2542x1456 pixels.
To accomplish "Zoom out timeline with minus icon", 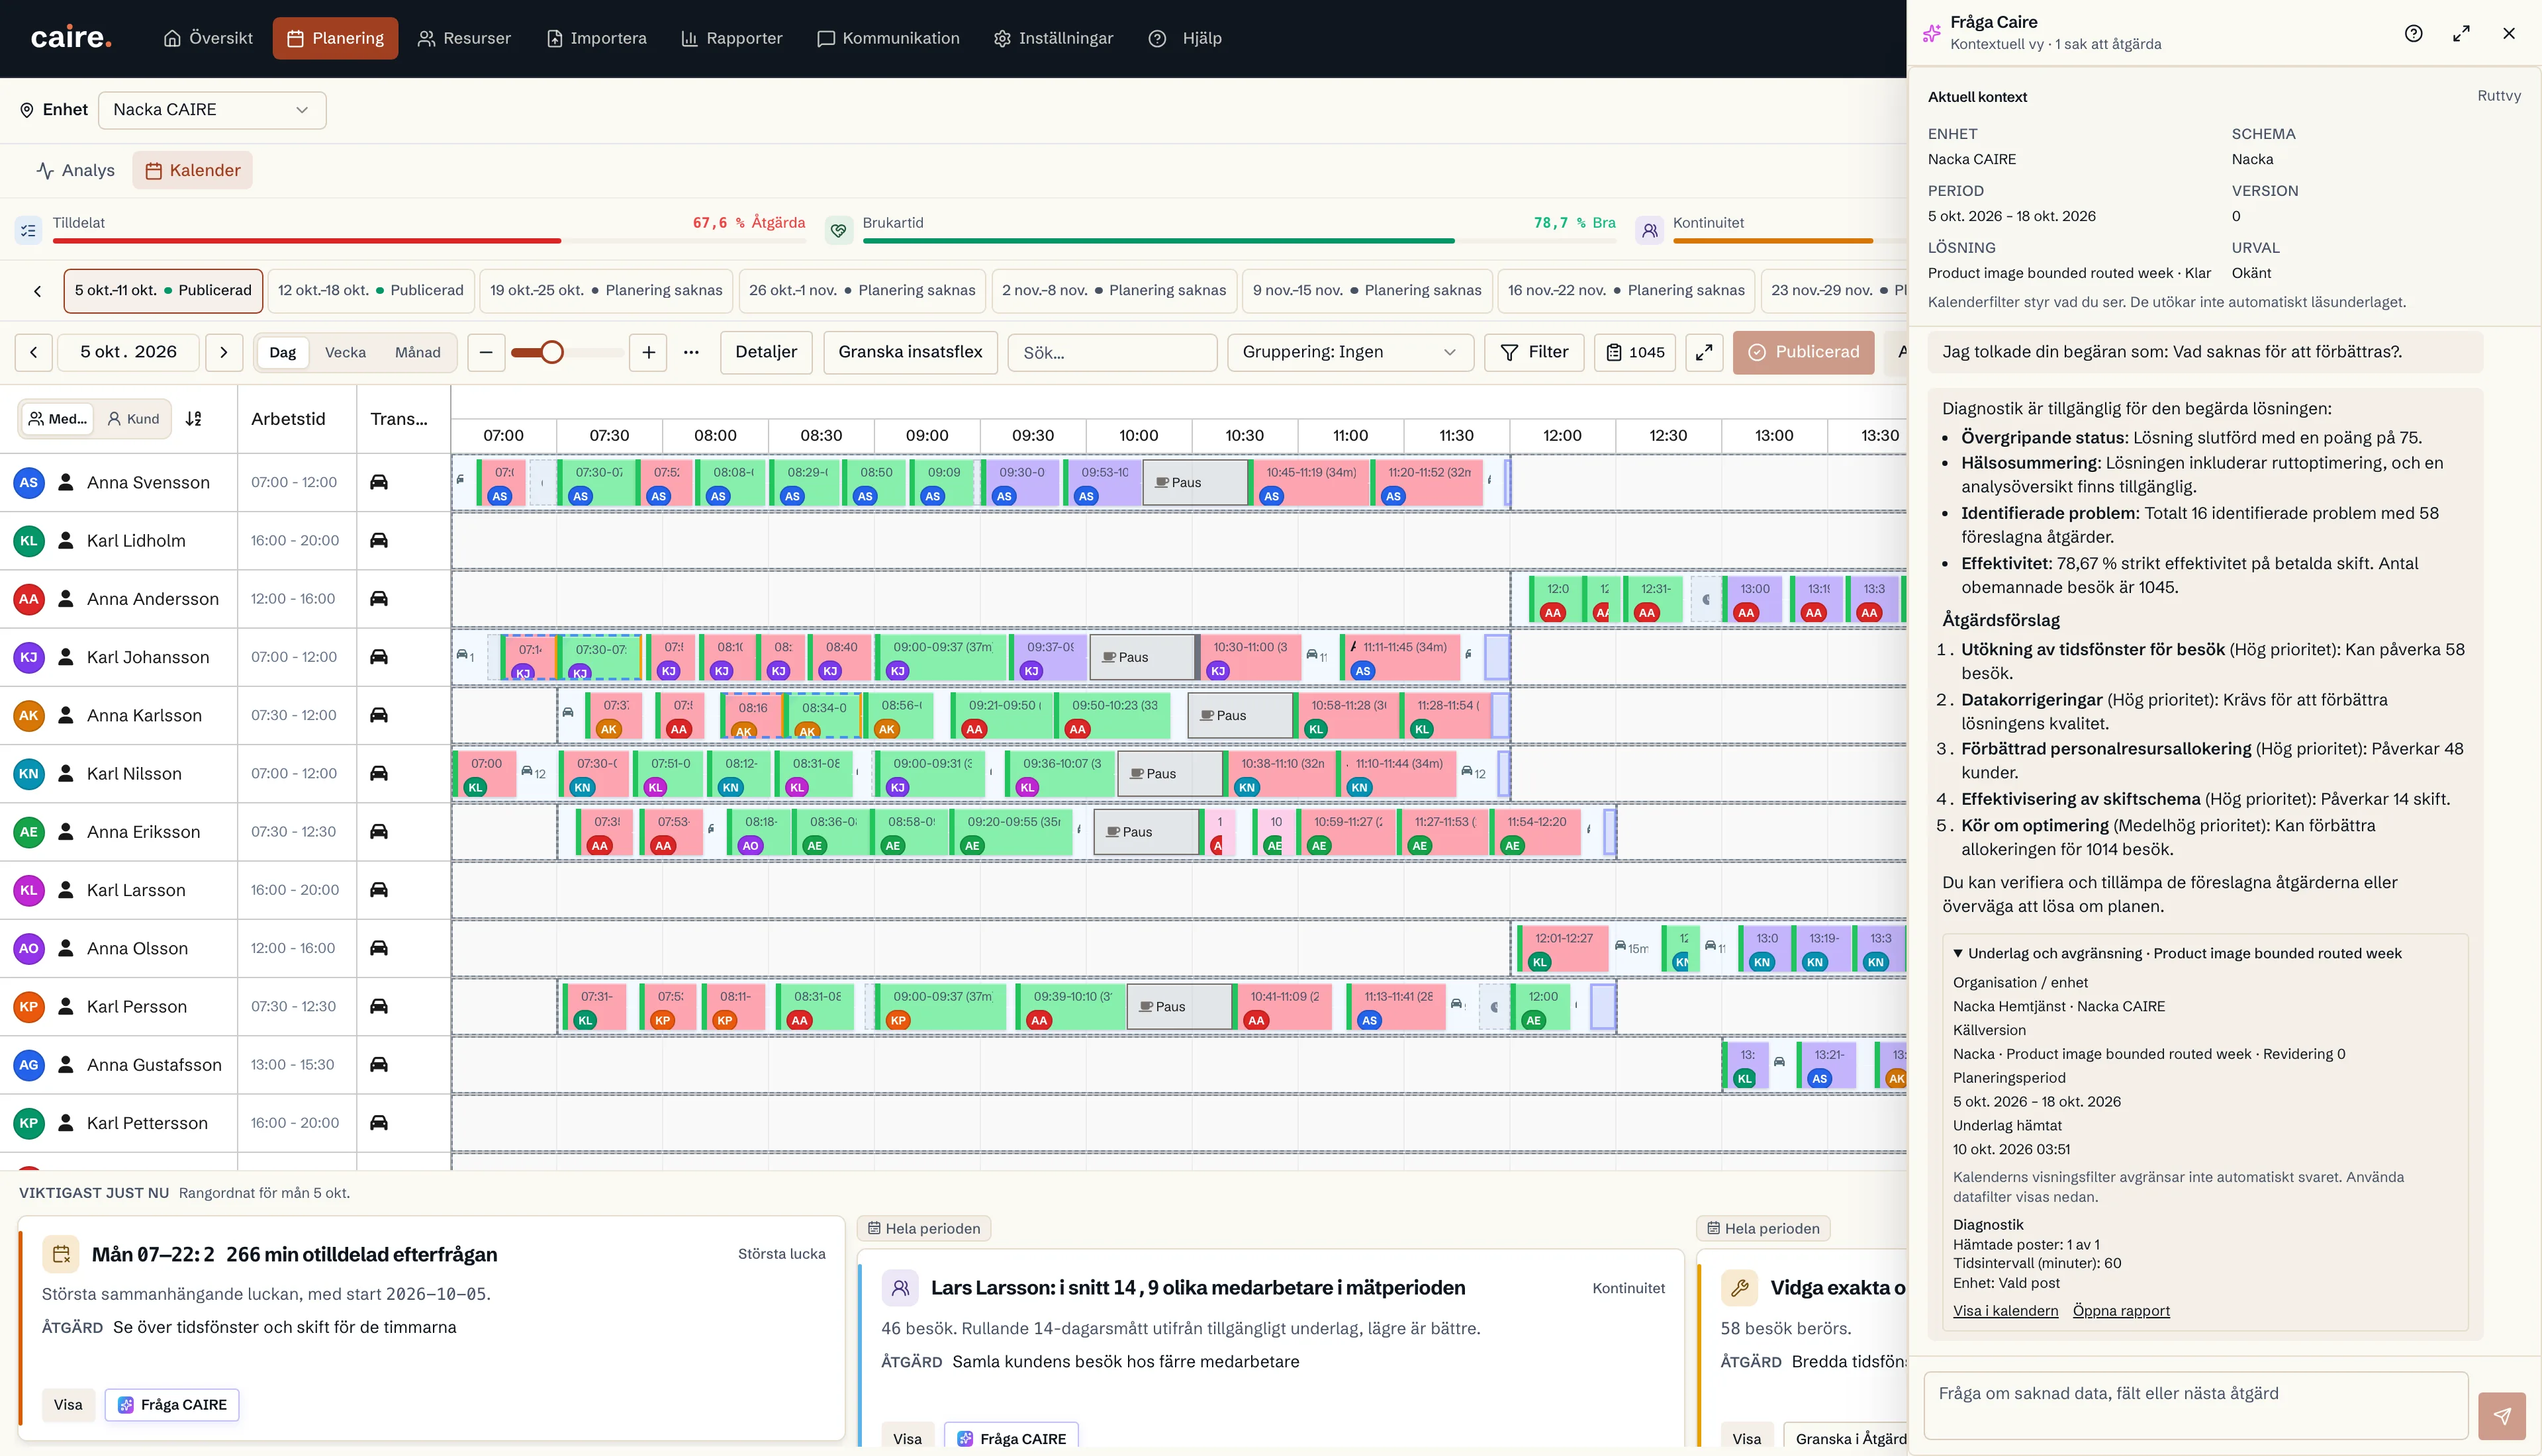I will tap(486, 352).
